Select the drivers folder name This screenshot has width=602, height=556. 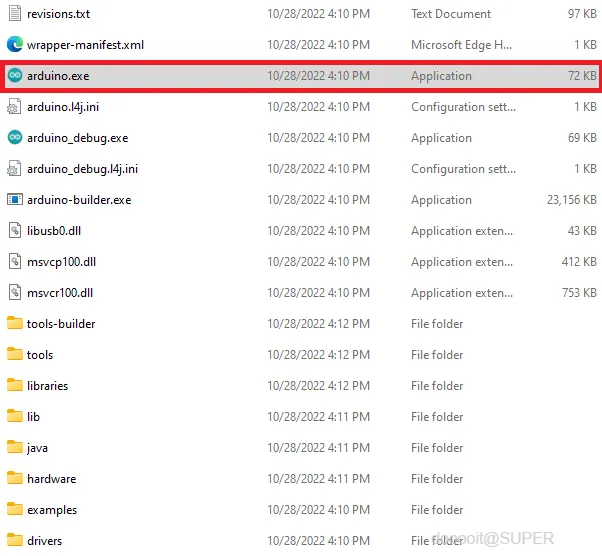point(45,541)
